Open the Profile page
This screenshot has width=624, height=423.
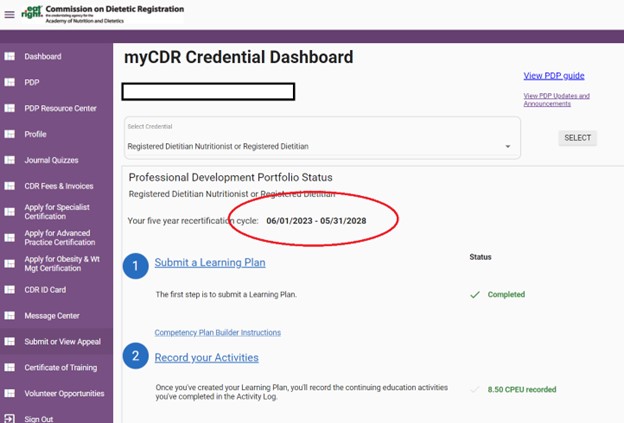click(x=35, y=134)
